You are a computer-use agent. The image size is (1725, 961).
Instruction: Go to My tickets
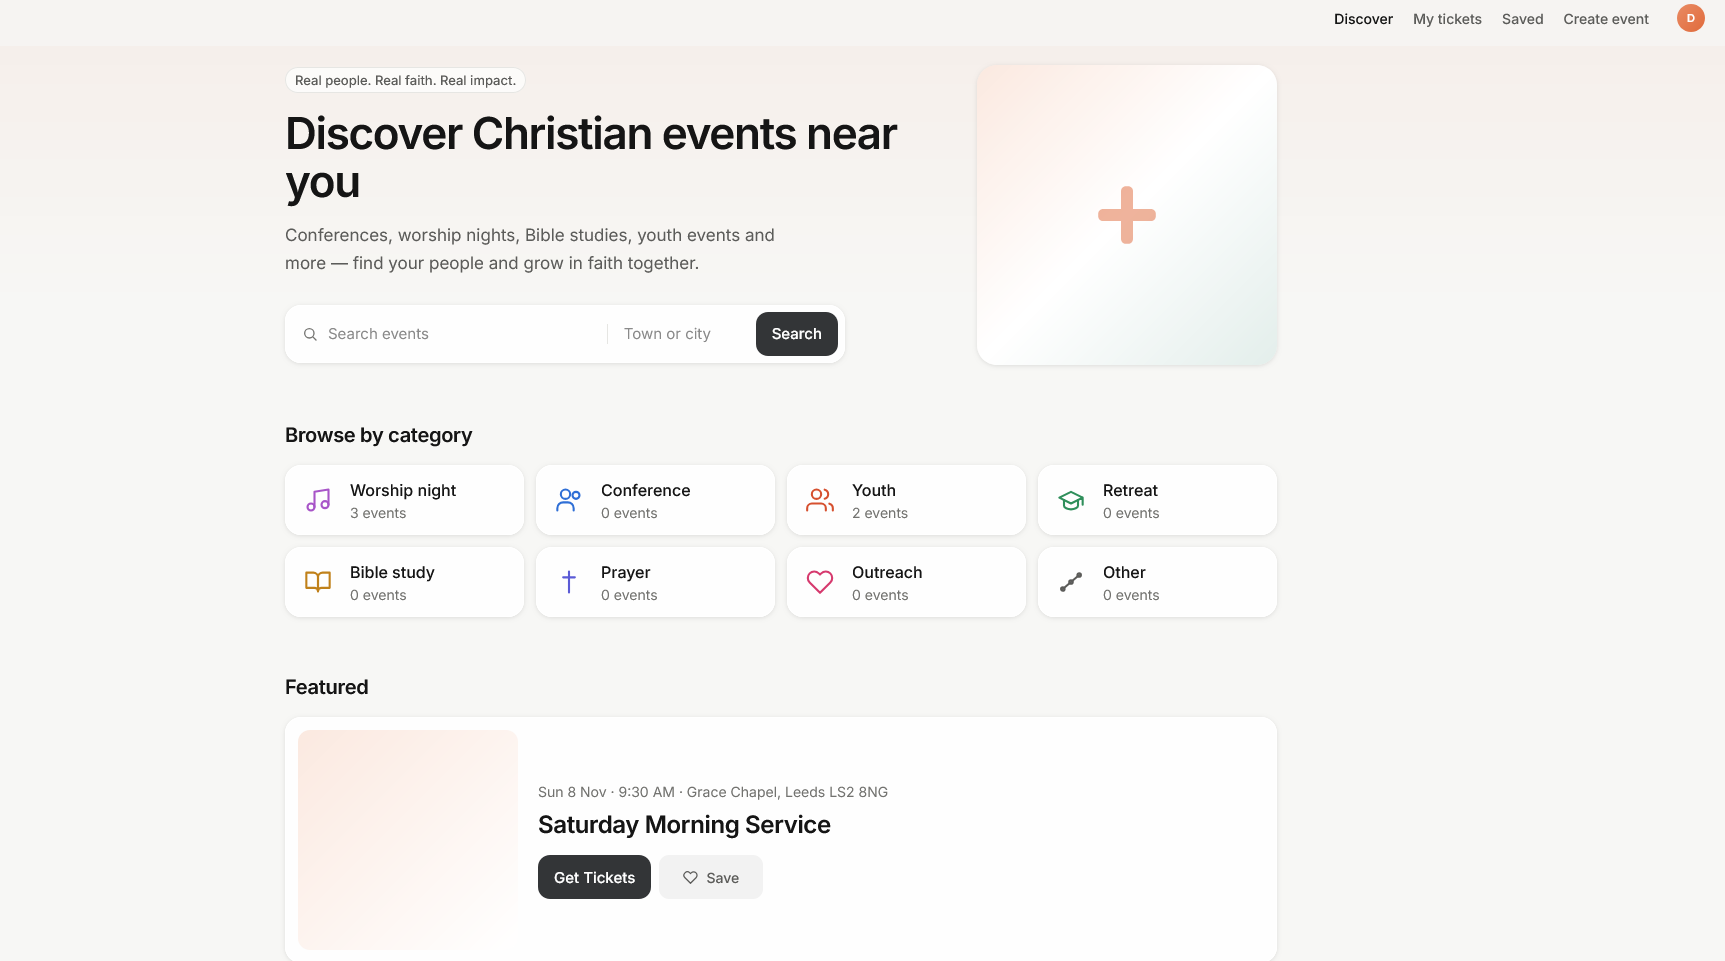point(1447,19)
